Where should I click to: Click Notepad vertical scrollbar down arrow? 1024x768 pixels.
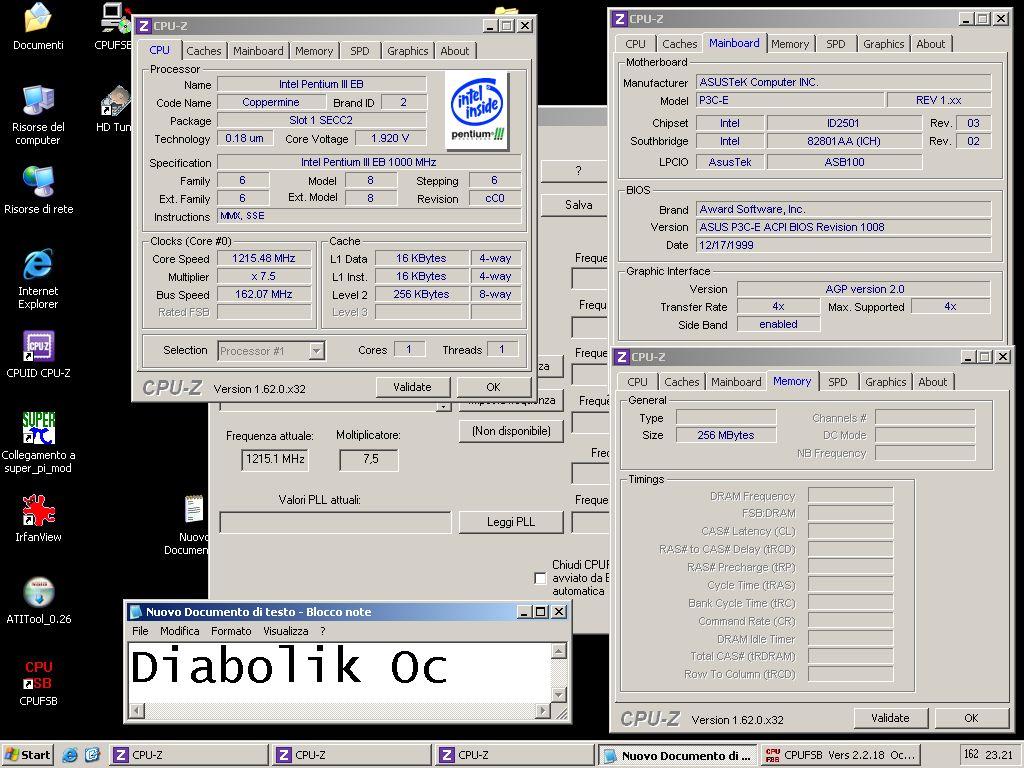pos(559,694)
